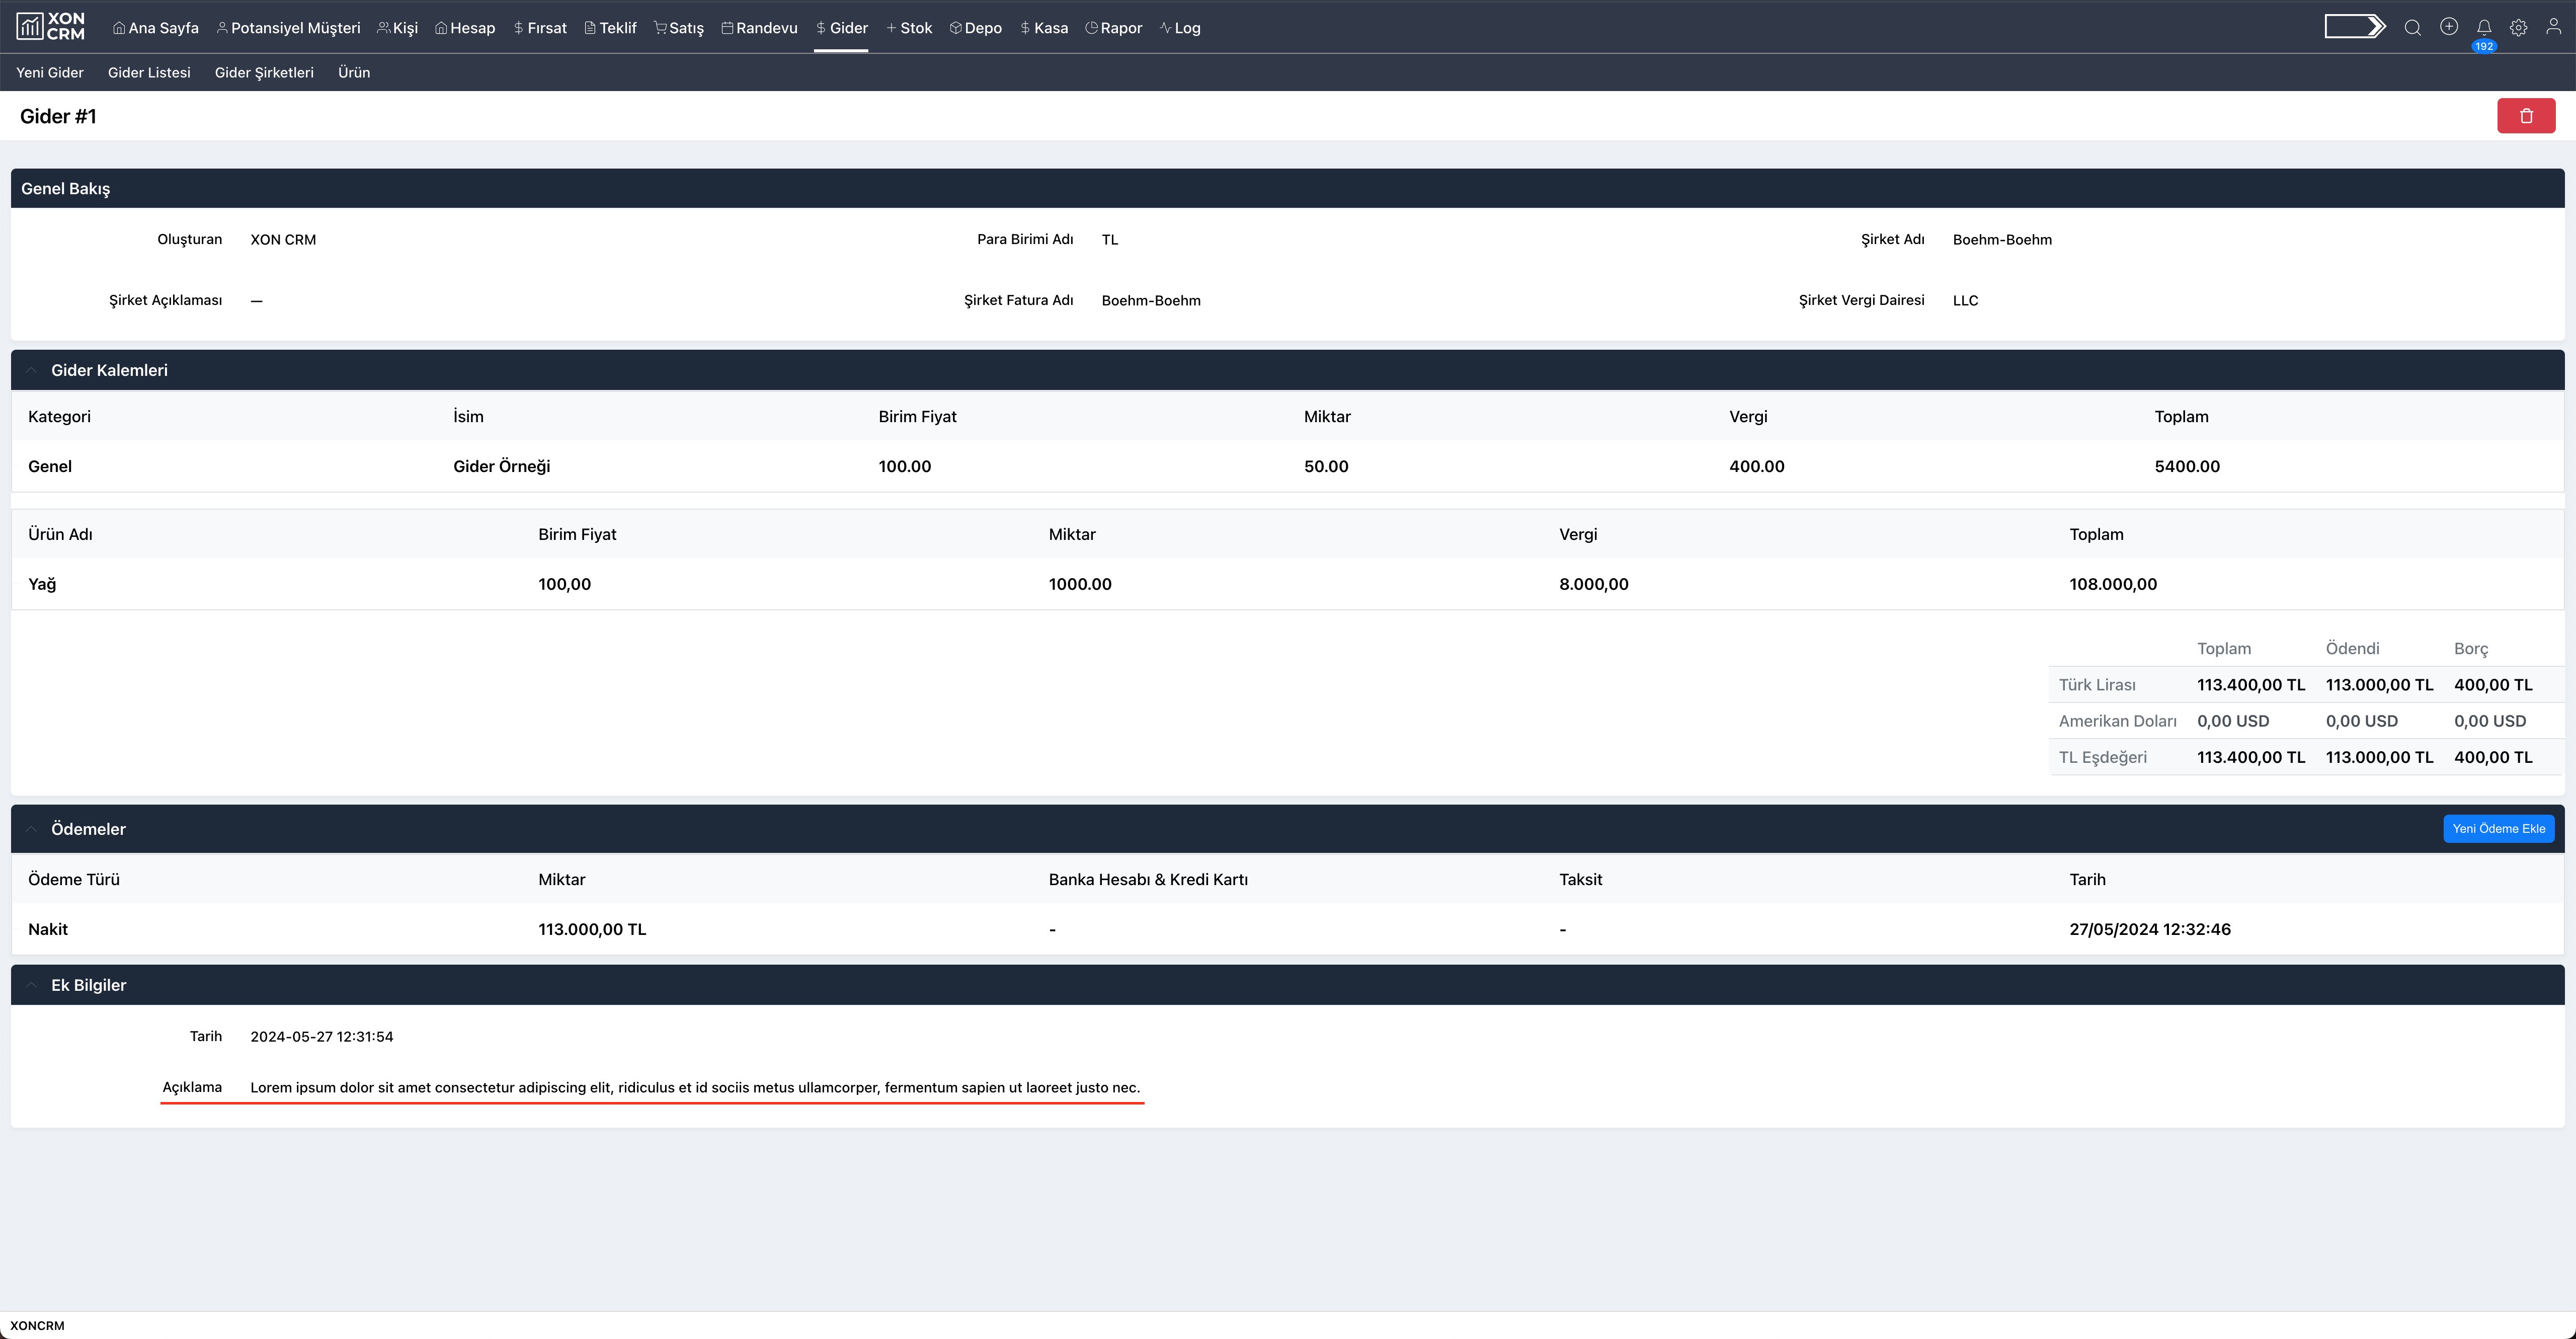Click the Türk Lirası summary row label
The width and height of the screenshot is (2576, 1339).
point(2097,685)
